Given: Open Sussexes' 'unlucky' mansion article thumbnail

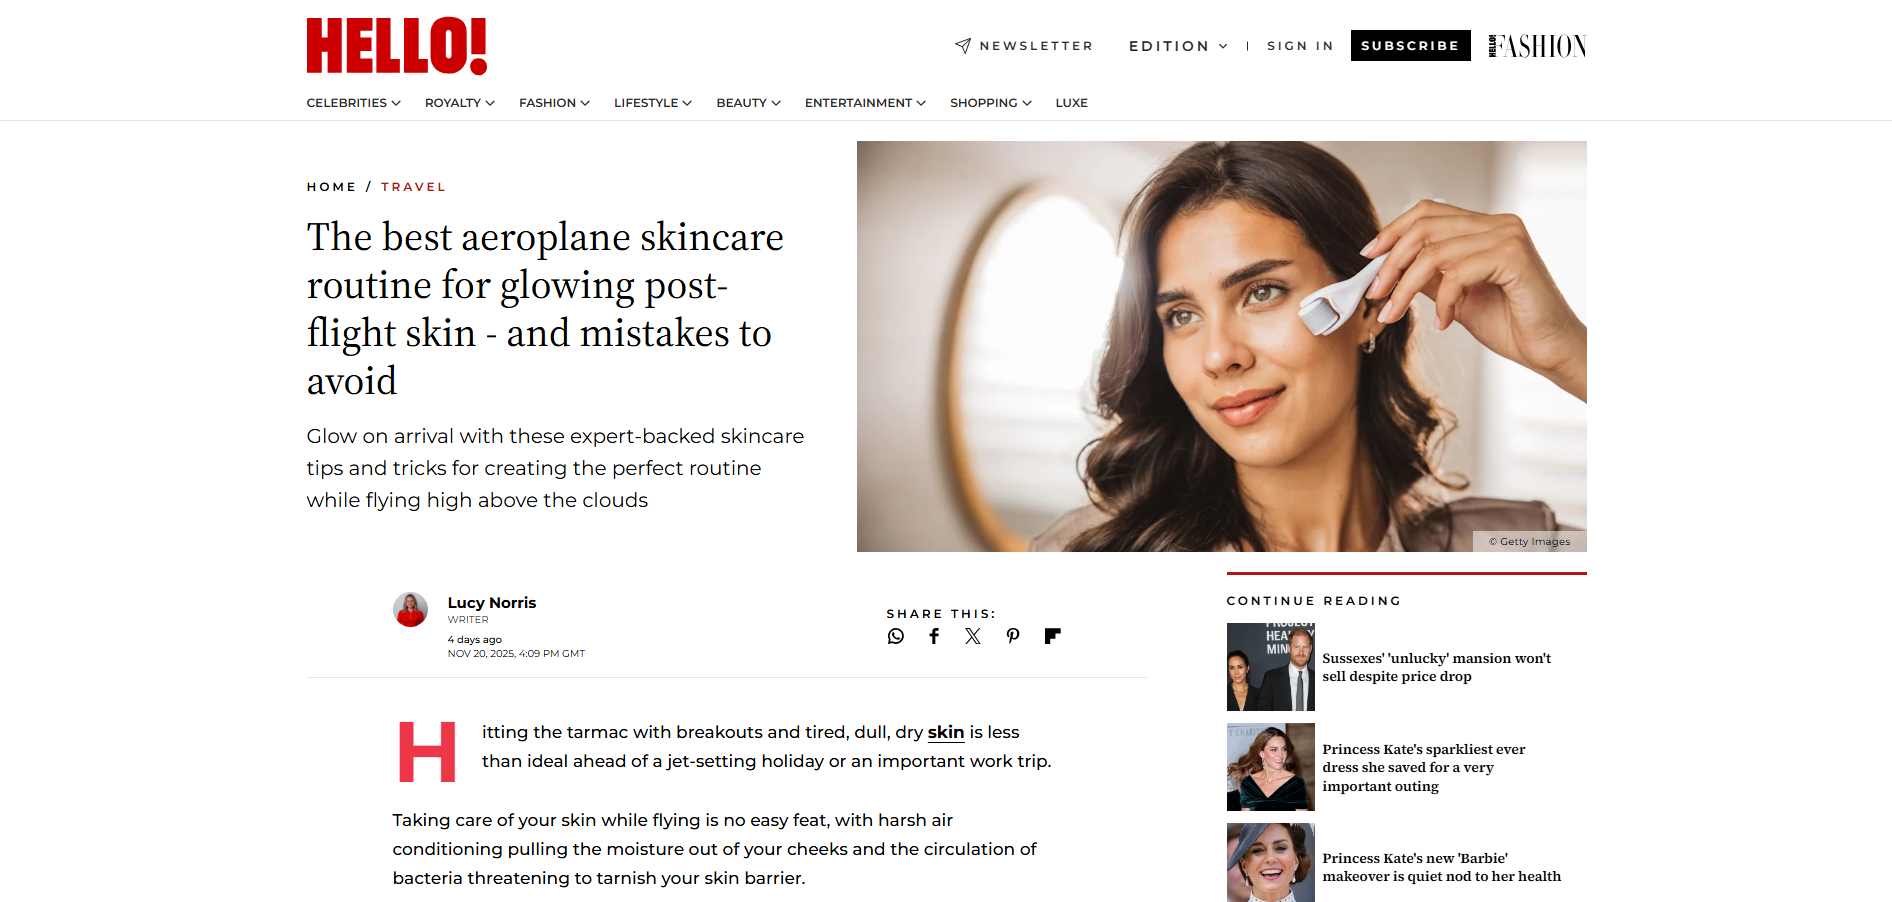Looking at the screenshot, I should (1270, 667).
